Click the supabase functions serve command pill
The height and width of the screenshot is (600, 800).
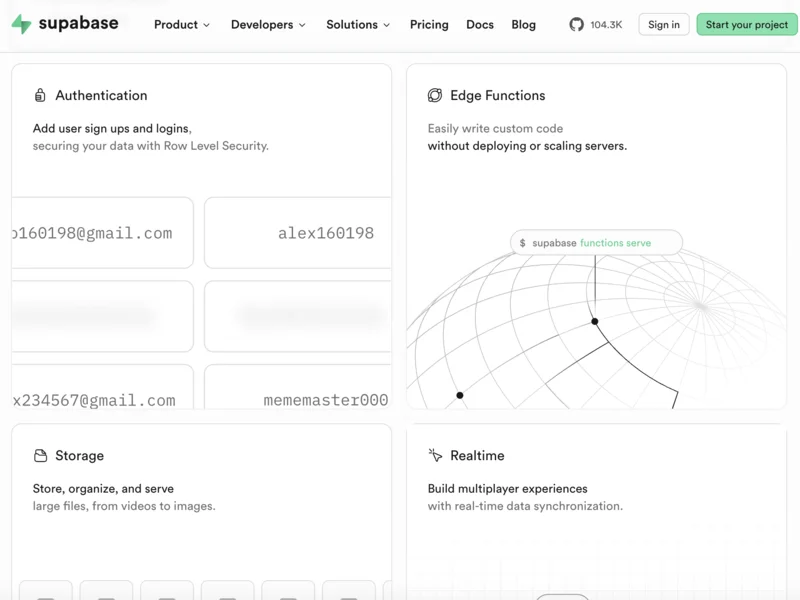coord(596,243)
